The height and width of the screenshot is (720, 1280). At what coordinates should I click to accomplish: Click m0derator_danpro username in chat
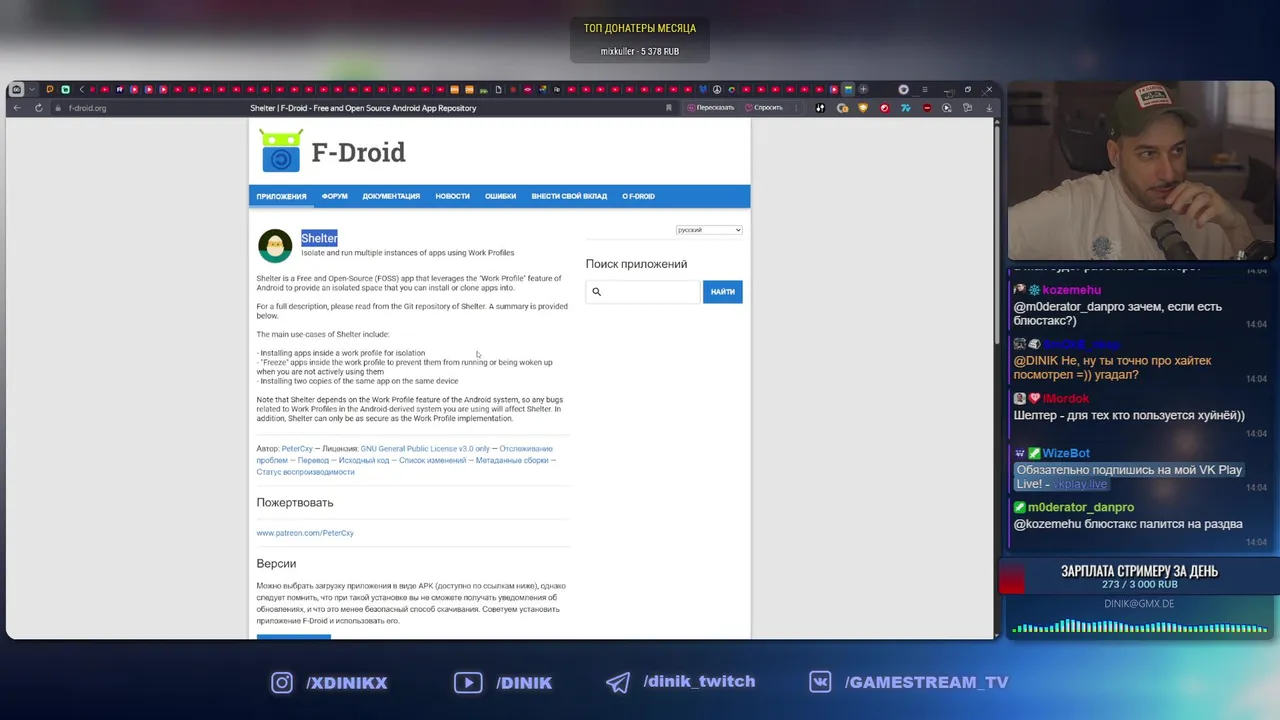coord(1081,507)
